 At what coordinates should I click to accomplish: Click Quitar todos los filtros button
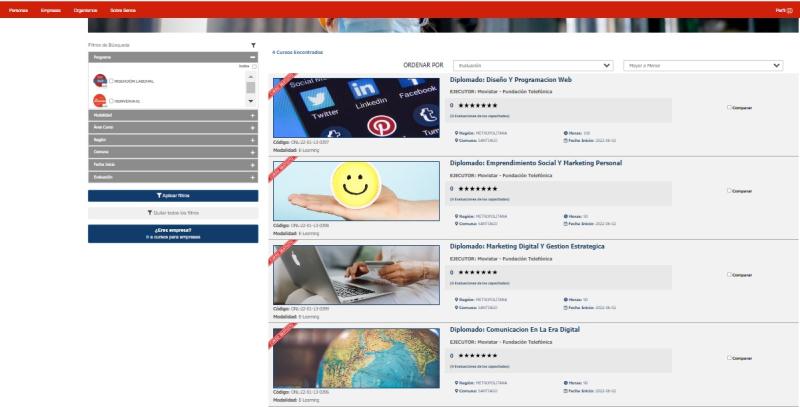[x=173, y=213]
